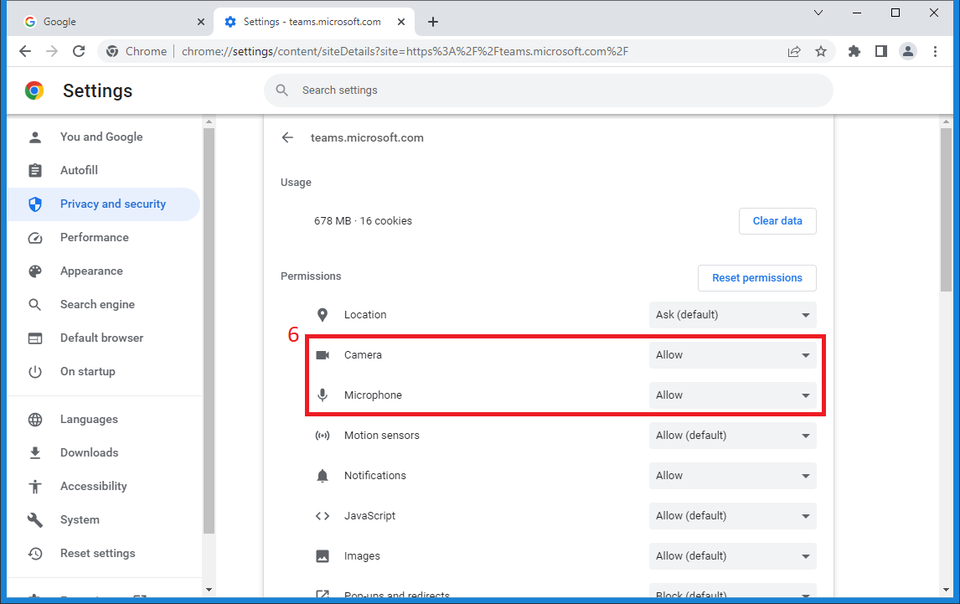Screen dimensions: 960x604
Task: Open the Camera permission dropdown
Action: pyautogui.click(x=732, y=355)
